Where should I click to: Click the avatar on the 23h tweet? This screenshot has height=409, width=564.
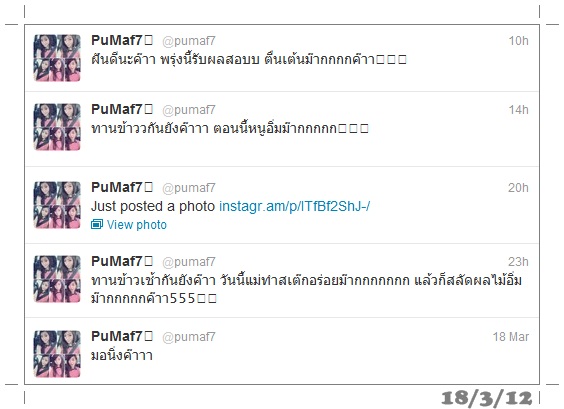pos(57,279)
